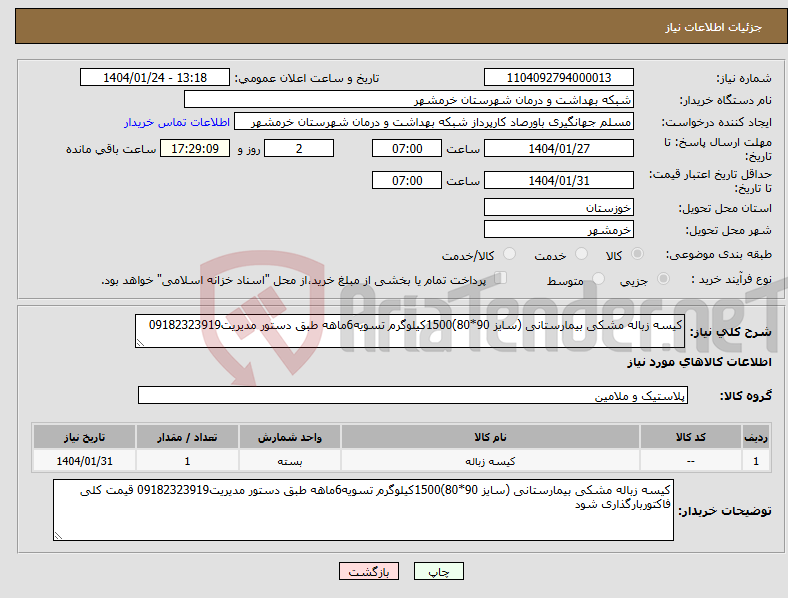Click the delivery province field خوزستان
Viewport: 788px width, 598px height.
[559, 207]
